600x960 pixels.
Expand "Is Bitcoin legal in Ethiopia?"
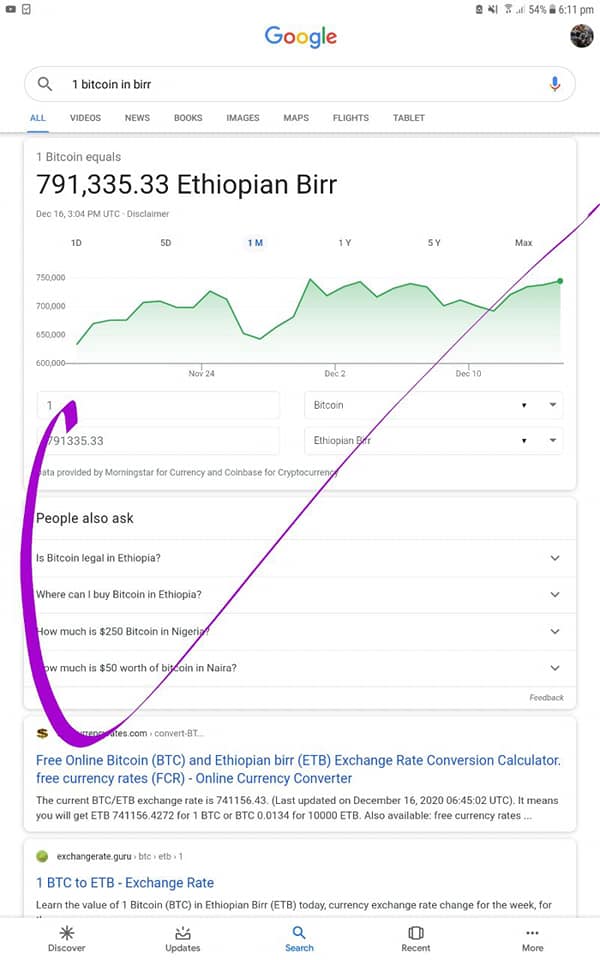[300, 558]
